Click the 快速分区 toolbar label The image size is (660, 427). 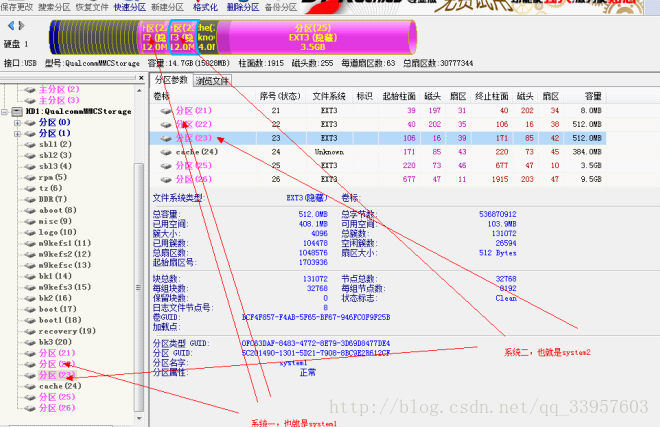130,7
